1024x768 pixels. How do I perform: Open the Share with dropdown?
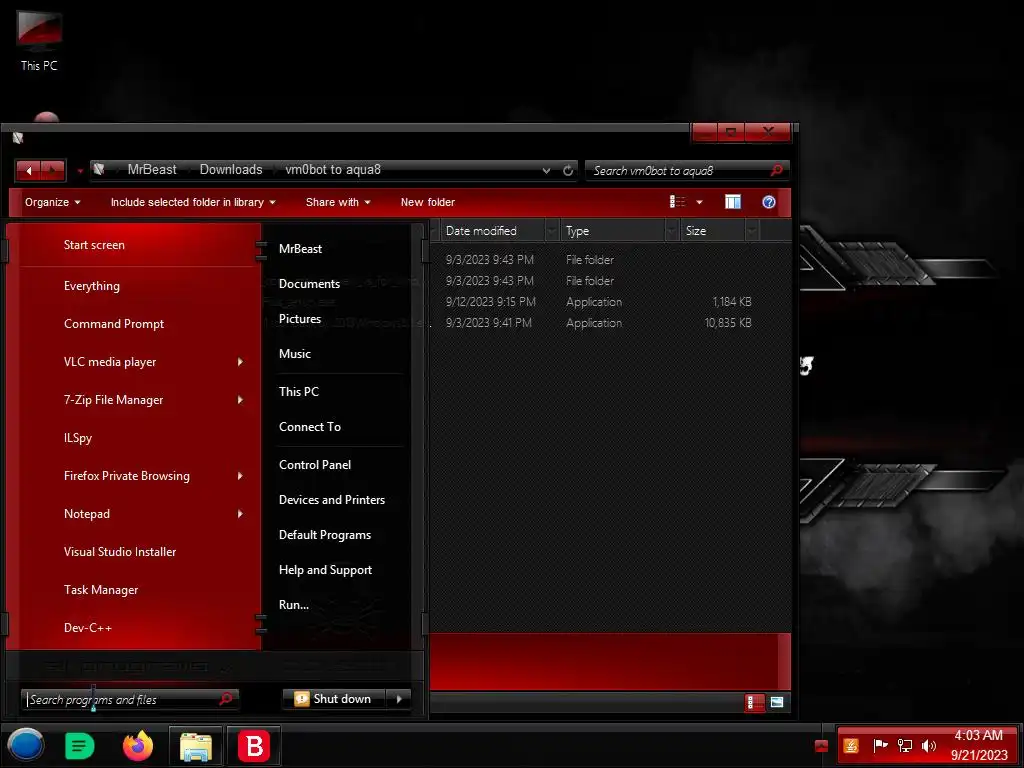click(x=338, y=202)
